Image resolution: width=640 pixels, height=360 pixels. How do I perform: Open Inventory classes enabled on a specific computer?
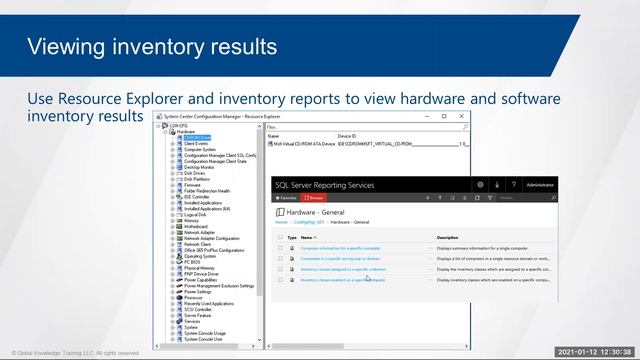(343, 280)
